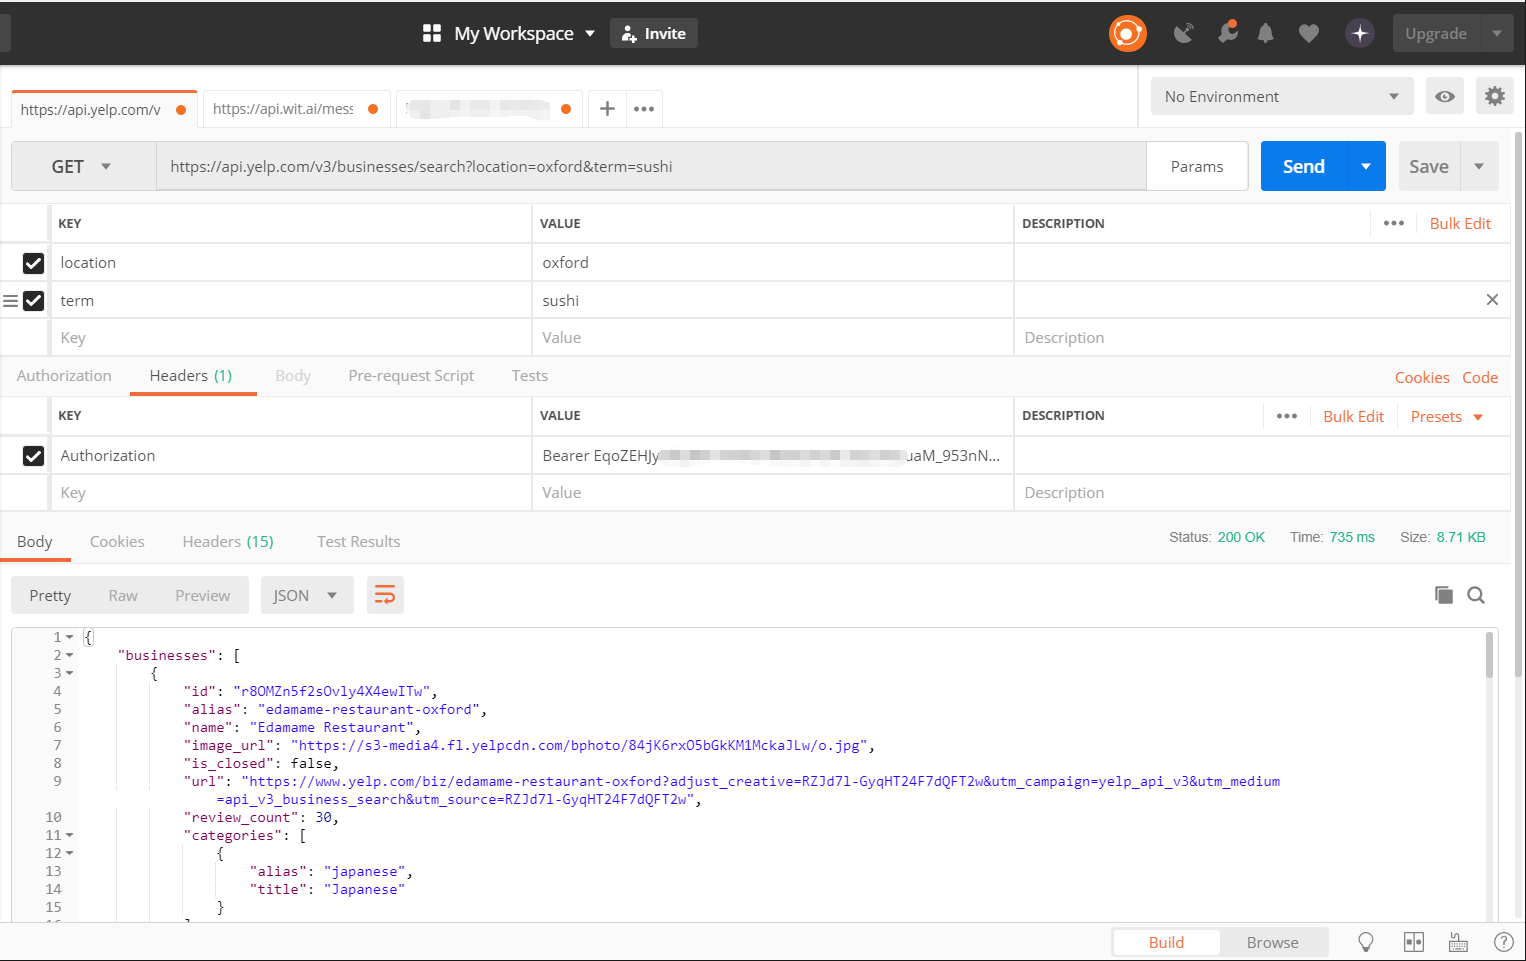Open the GET method dropdown
The height and width of the screenshot is (961, 1526).
[x=83, y=166]
